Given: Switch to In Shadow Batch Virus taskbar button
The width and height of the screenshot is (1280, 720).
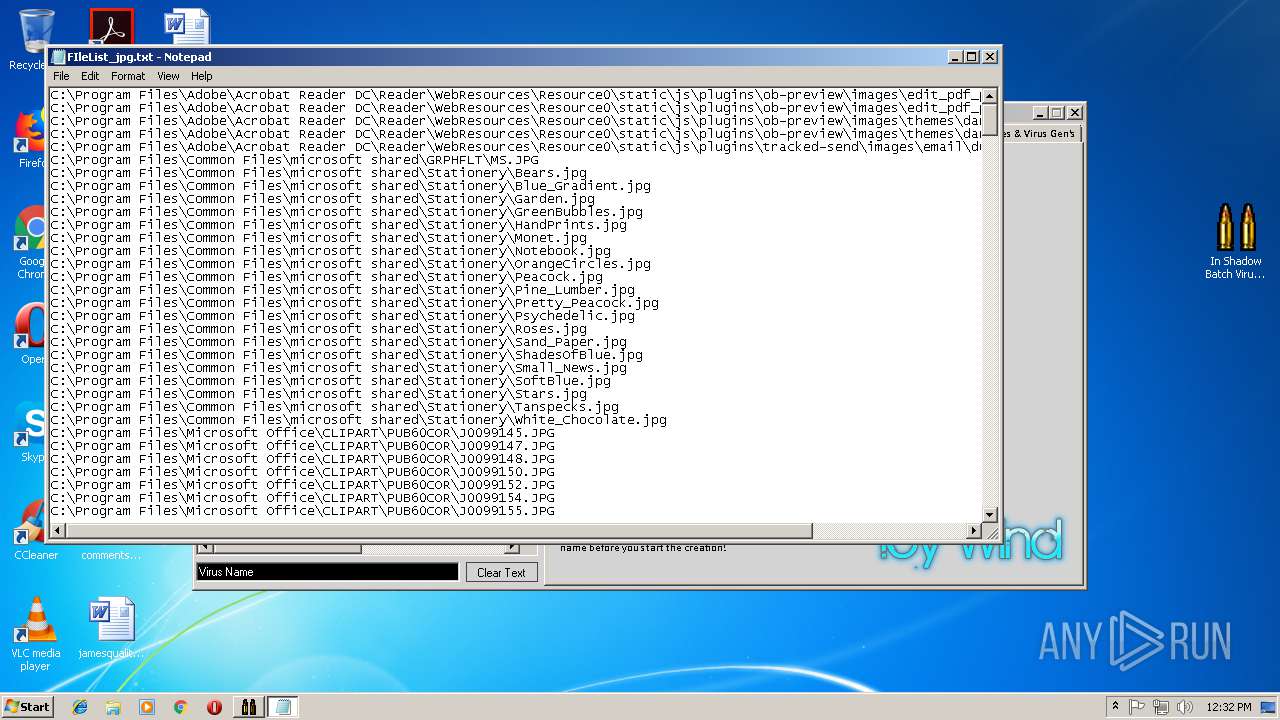Looking at the screenshot, I should (x=248, y=707).
